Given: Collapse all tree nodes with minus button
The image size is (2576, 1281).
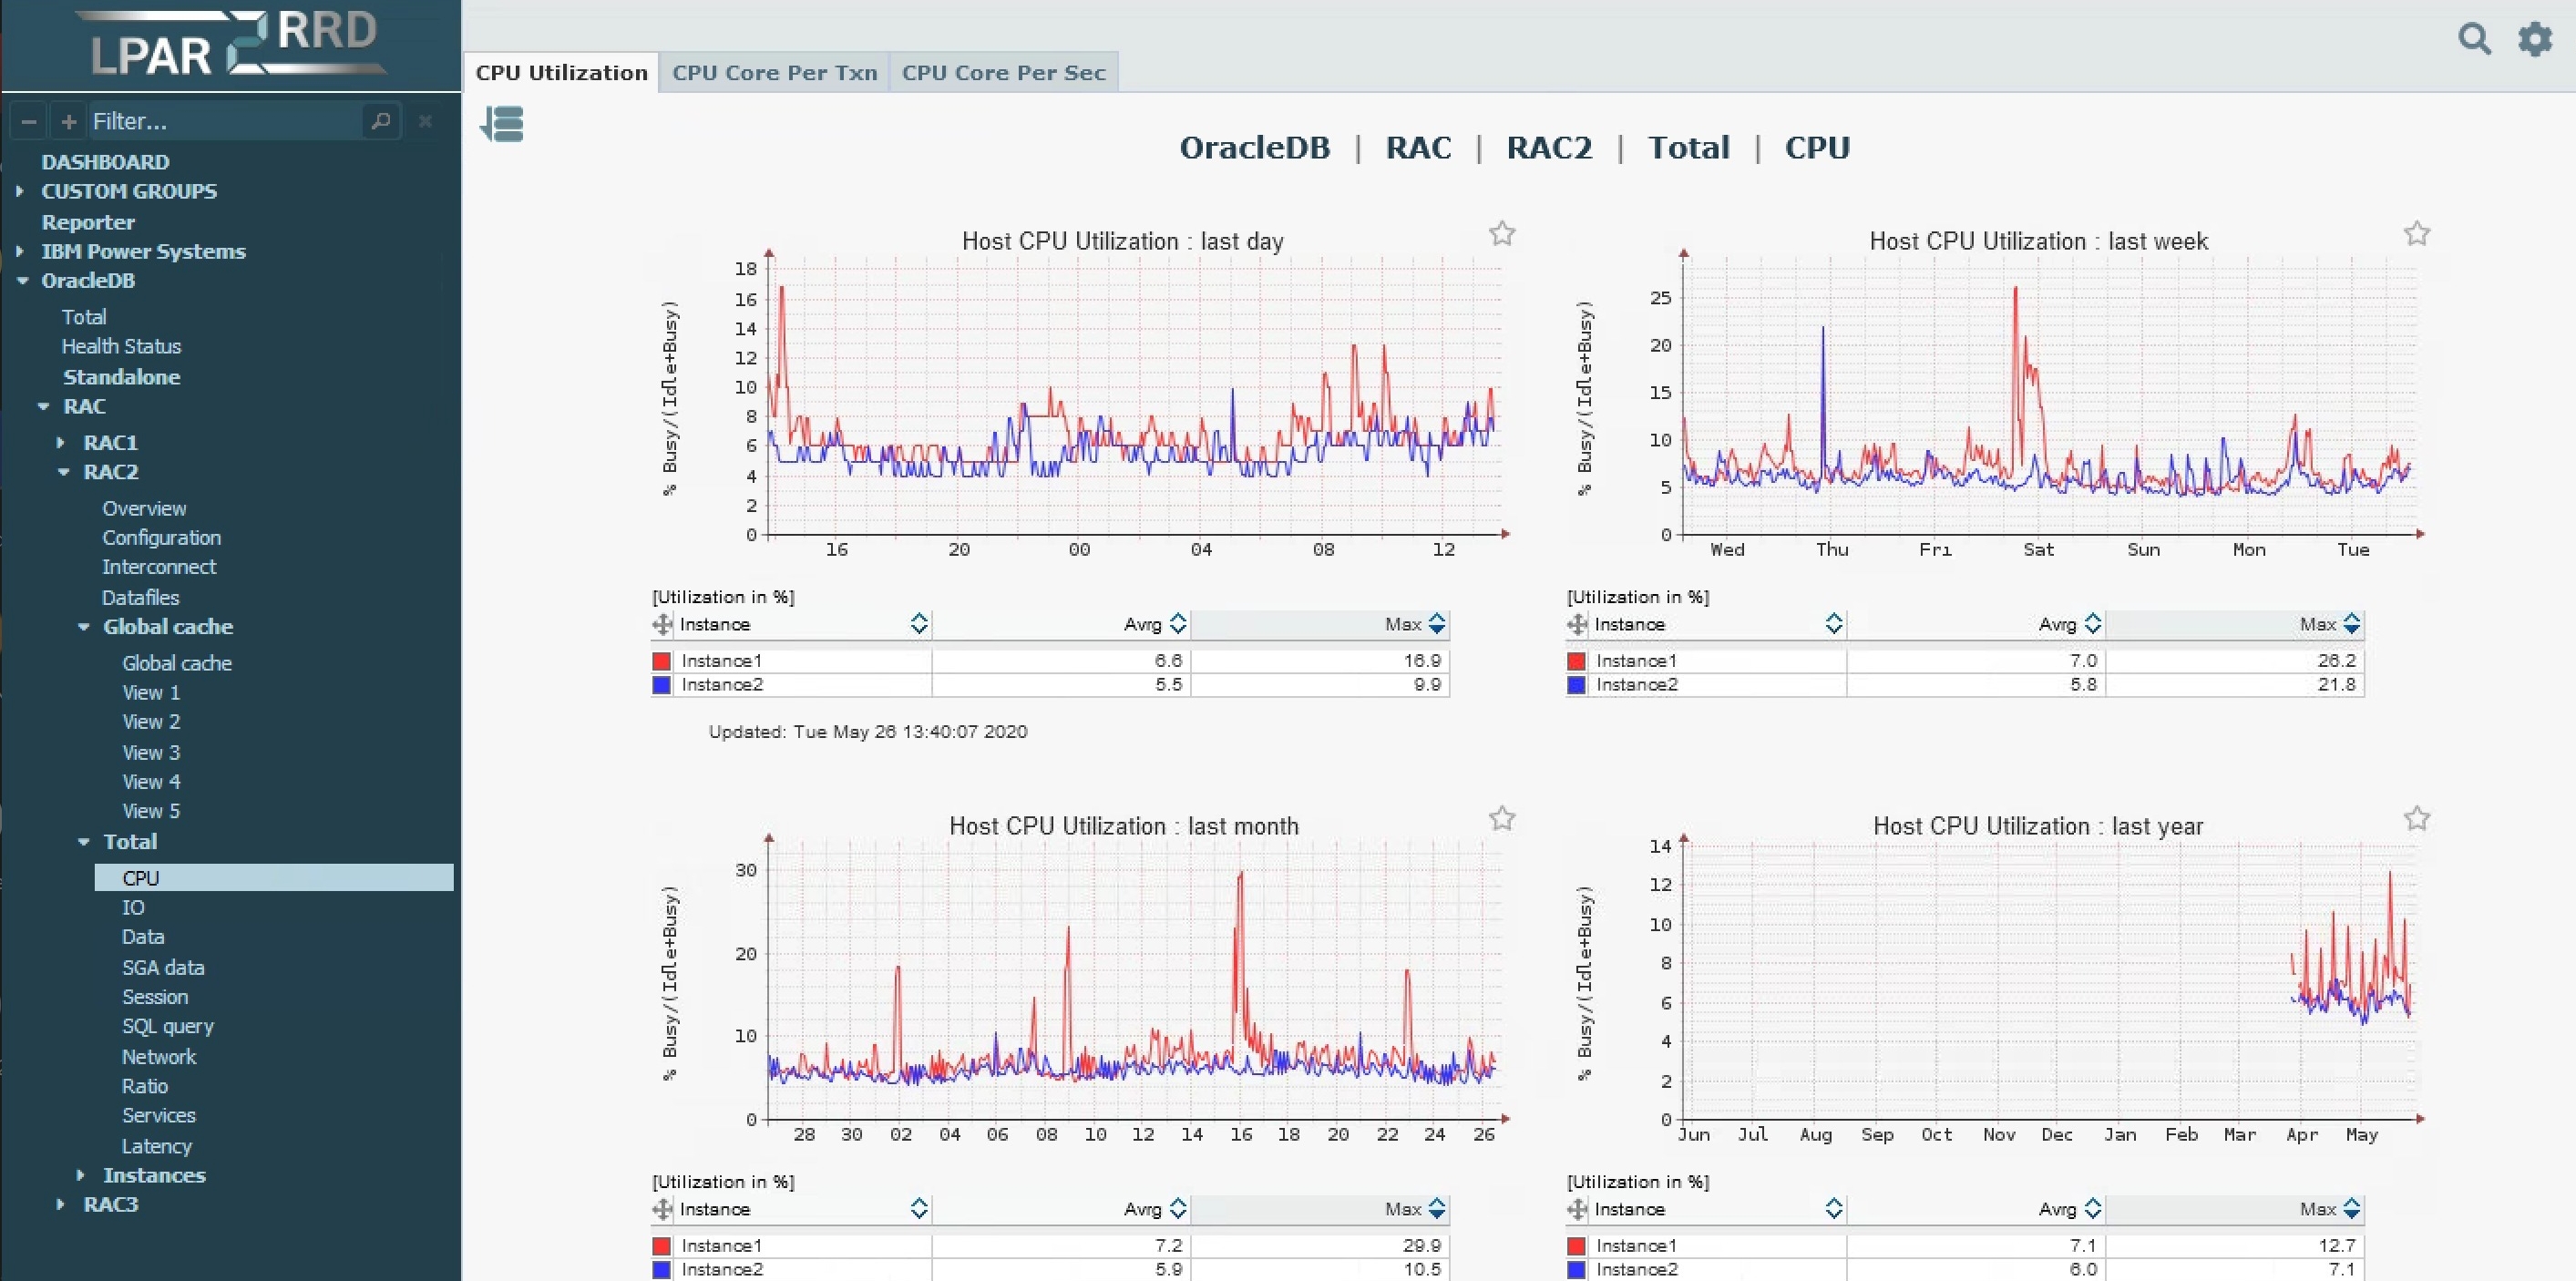Looking at the screenshot, I should coord(29,121).
